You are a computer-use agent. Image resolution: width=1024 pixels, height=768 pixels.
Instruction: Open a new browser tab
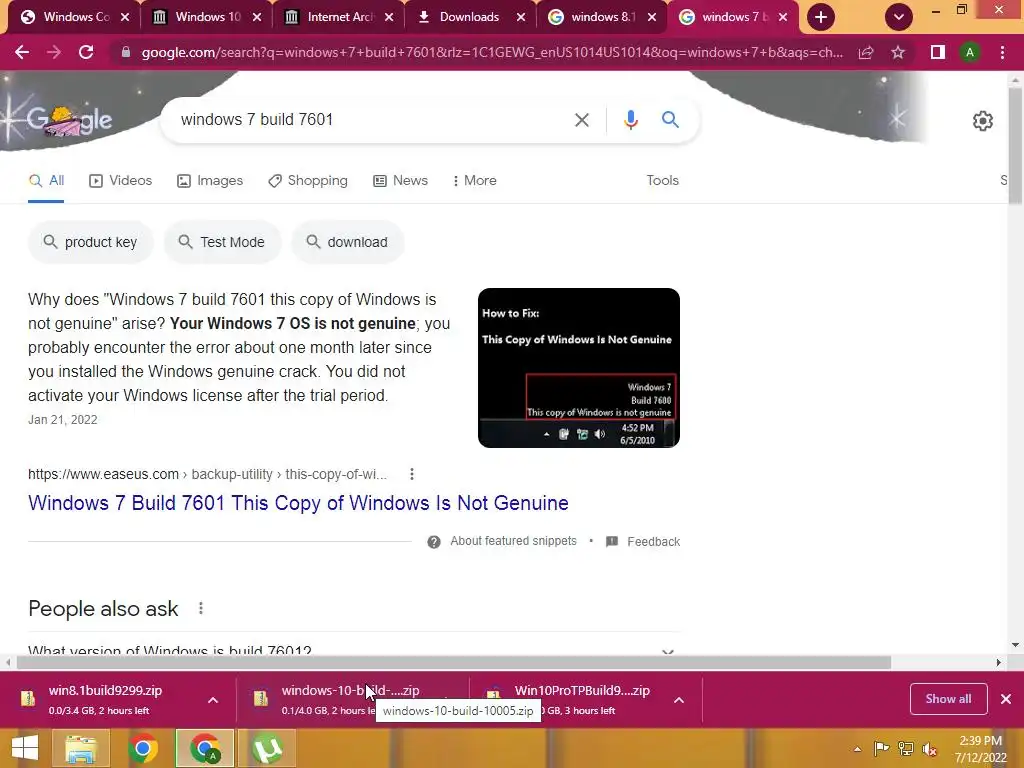point(821,17)
